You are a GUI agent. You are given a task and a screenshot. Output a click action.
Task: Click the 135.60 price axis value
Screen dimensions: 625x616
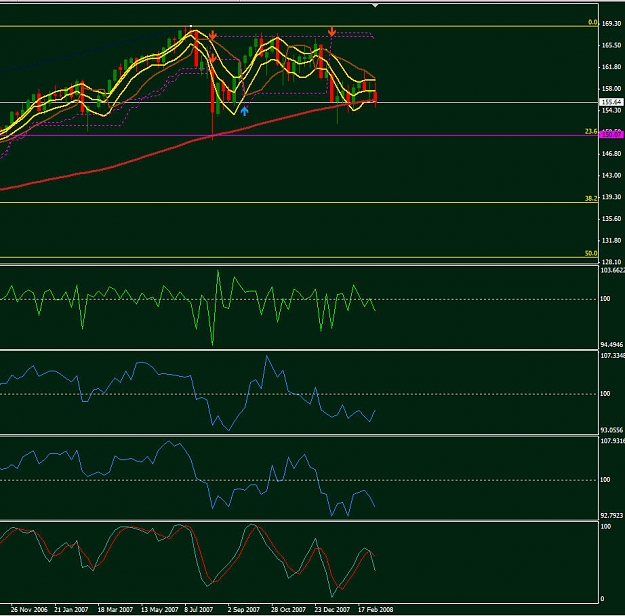[611, 219]
